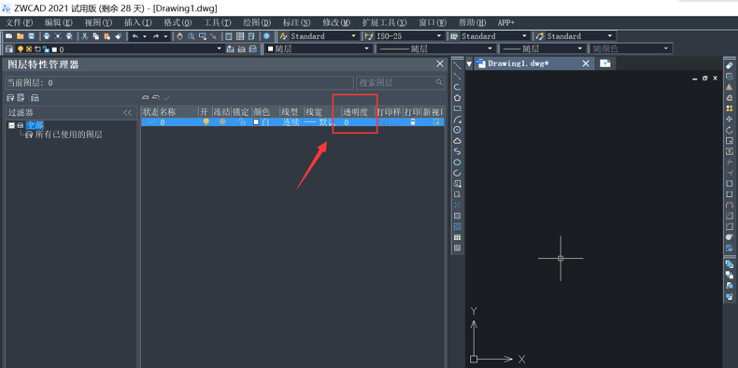Click the 搜索图层 search field

(400, 83)
